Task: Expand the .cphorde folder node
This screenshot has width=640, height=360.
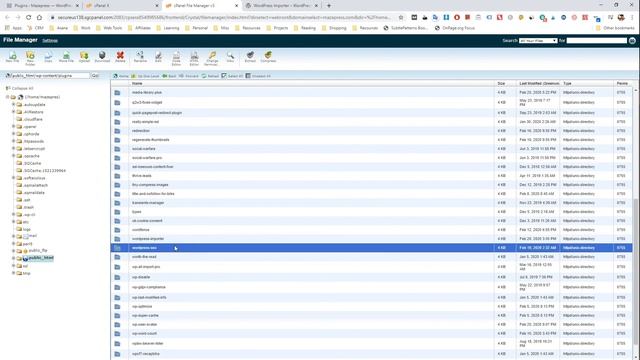Action: pos(13,134)
